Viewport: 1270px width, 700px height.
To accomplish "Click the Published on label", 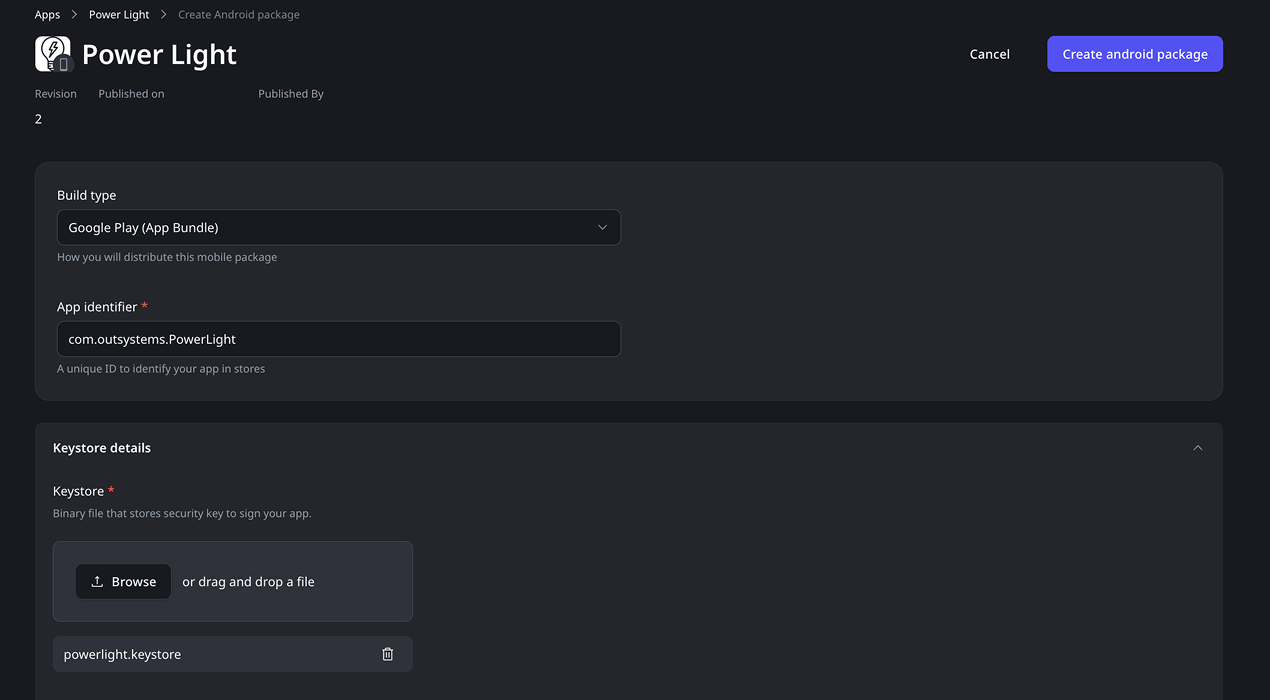I will (x=131, y=94).
